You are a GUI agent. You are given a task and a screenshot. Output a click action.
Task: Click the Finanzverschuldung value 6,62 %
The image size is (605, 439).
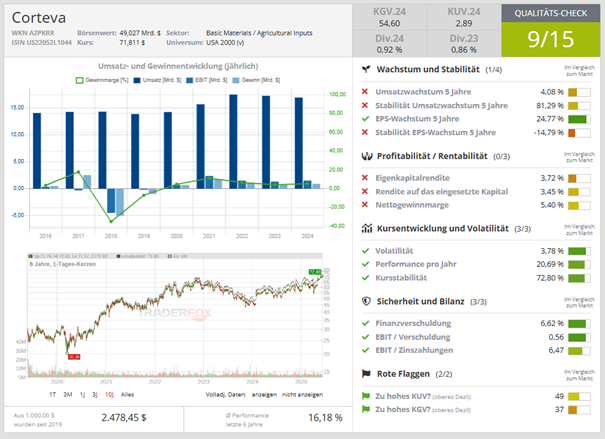552,323
